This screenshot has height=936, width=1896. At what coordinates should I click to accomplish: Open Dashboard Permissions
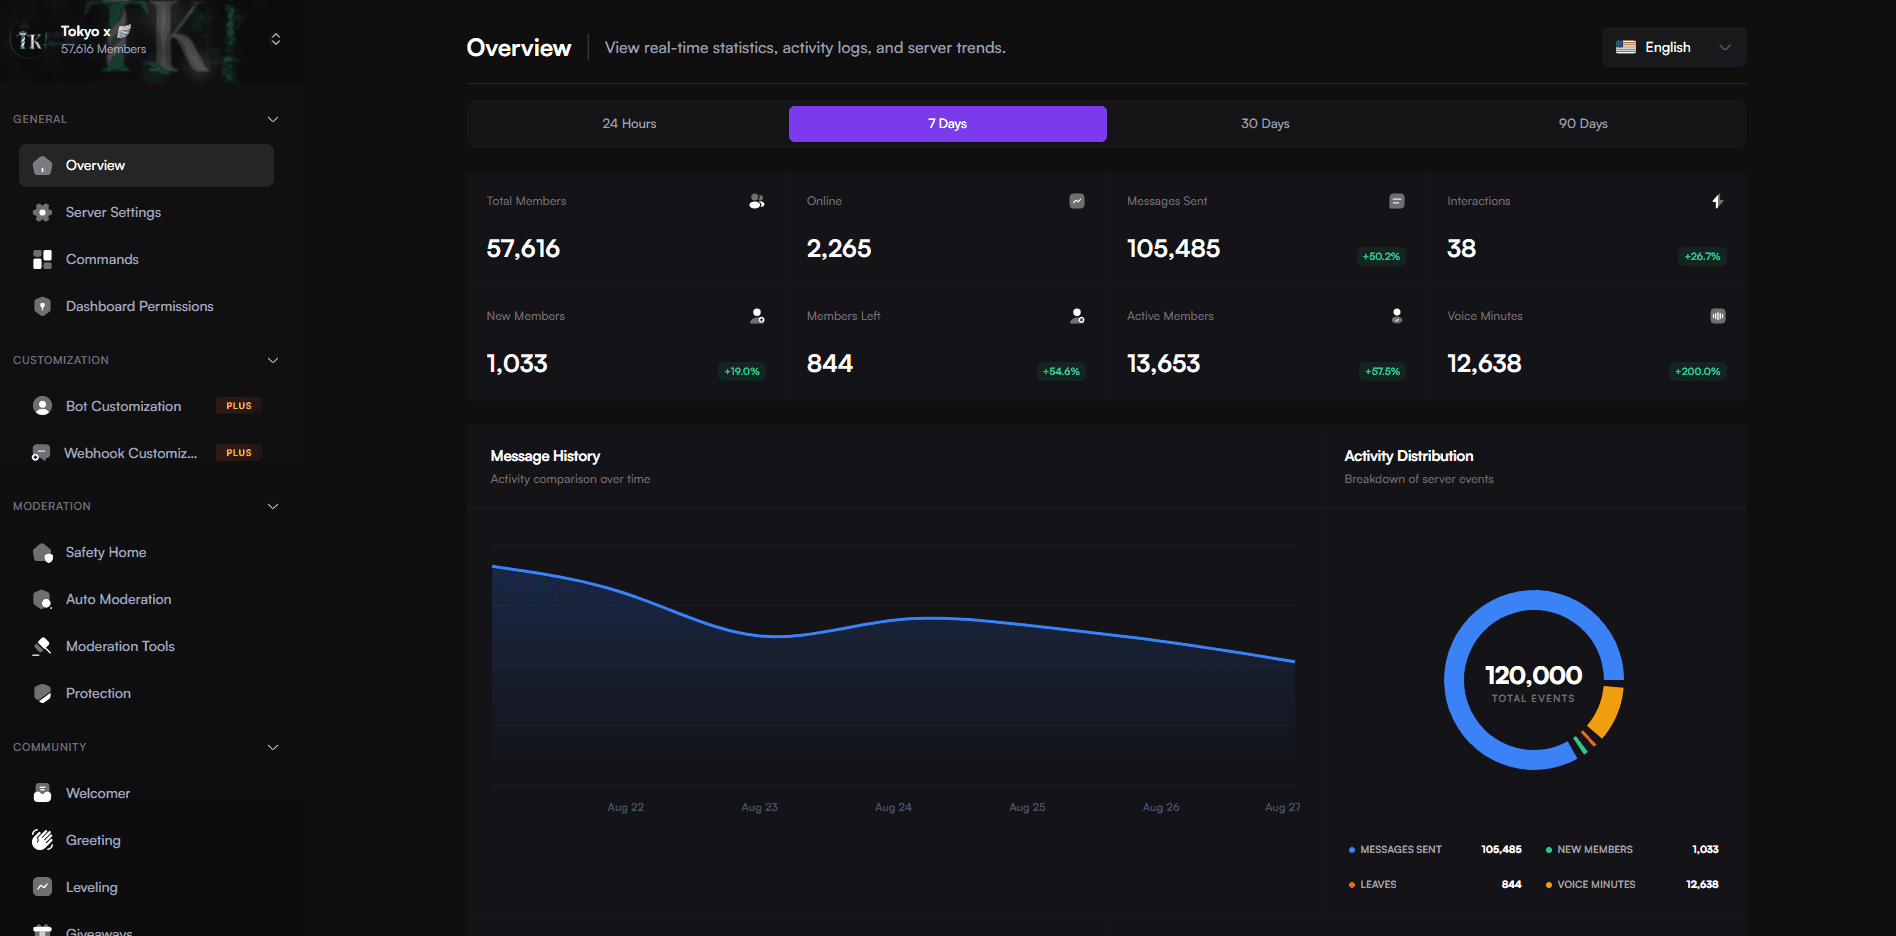(x=146, y=306)
